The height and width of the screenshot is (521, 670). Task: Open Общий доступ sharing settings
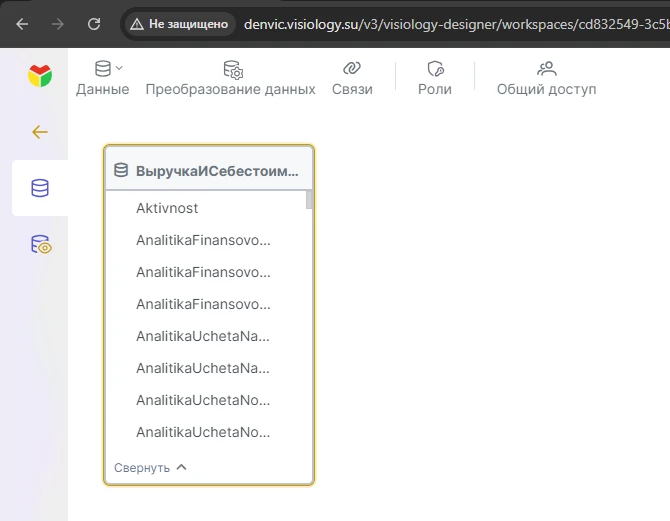coord(546,78)
